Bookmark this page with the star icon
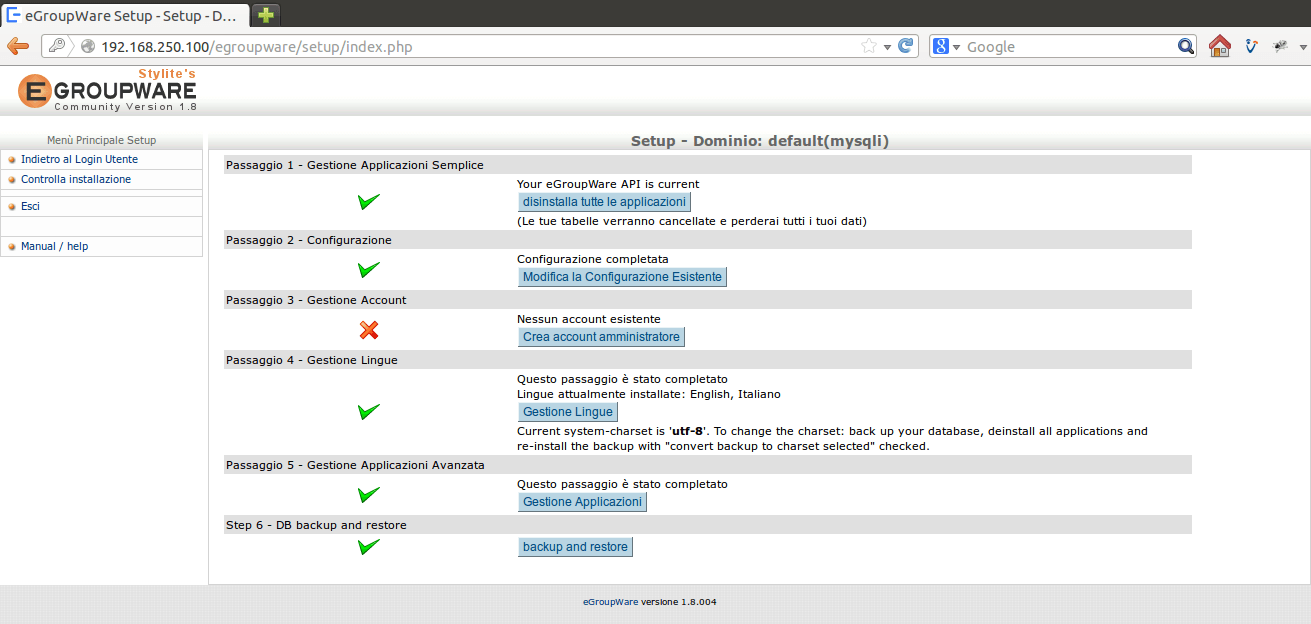Image resolution: width=1311 pixels, height=624 pixels. pyautogui.click(x=869, y=46)
